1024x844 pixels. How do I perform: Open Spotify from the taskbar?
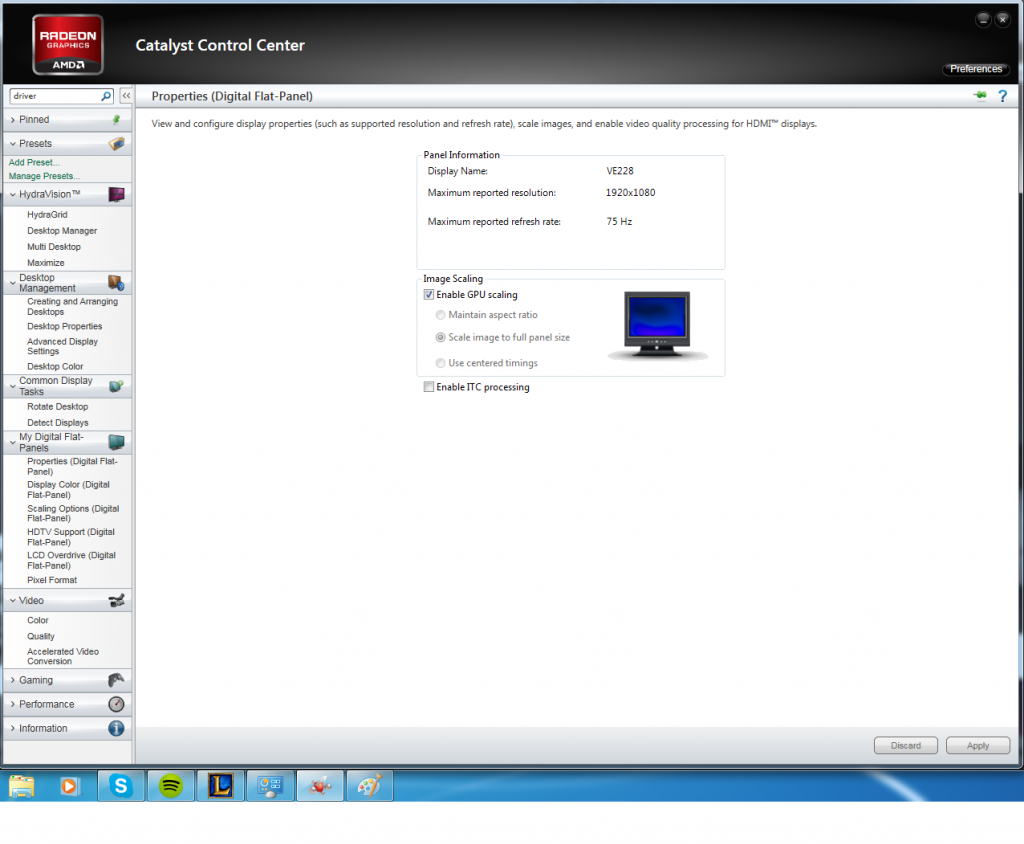click(170, 786)
